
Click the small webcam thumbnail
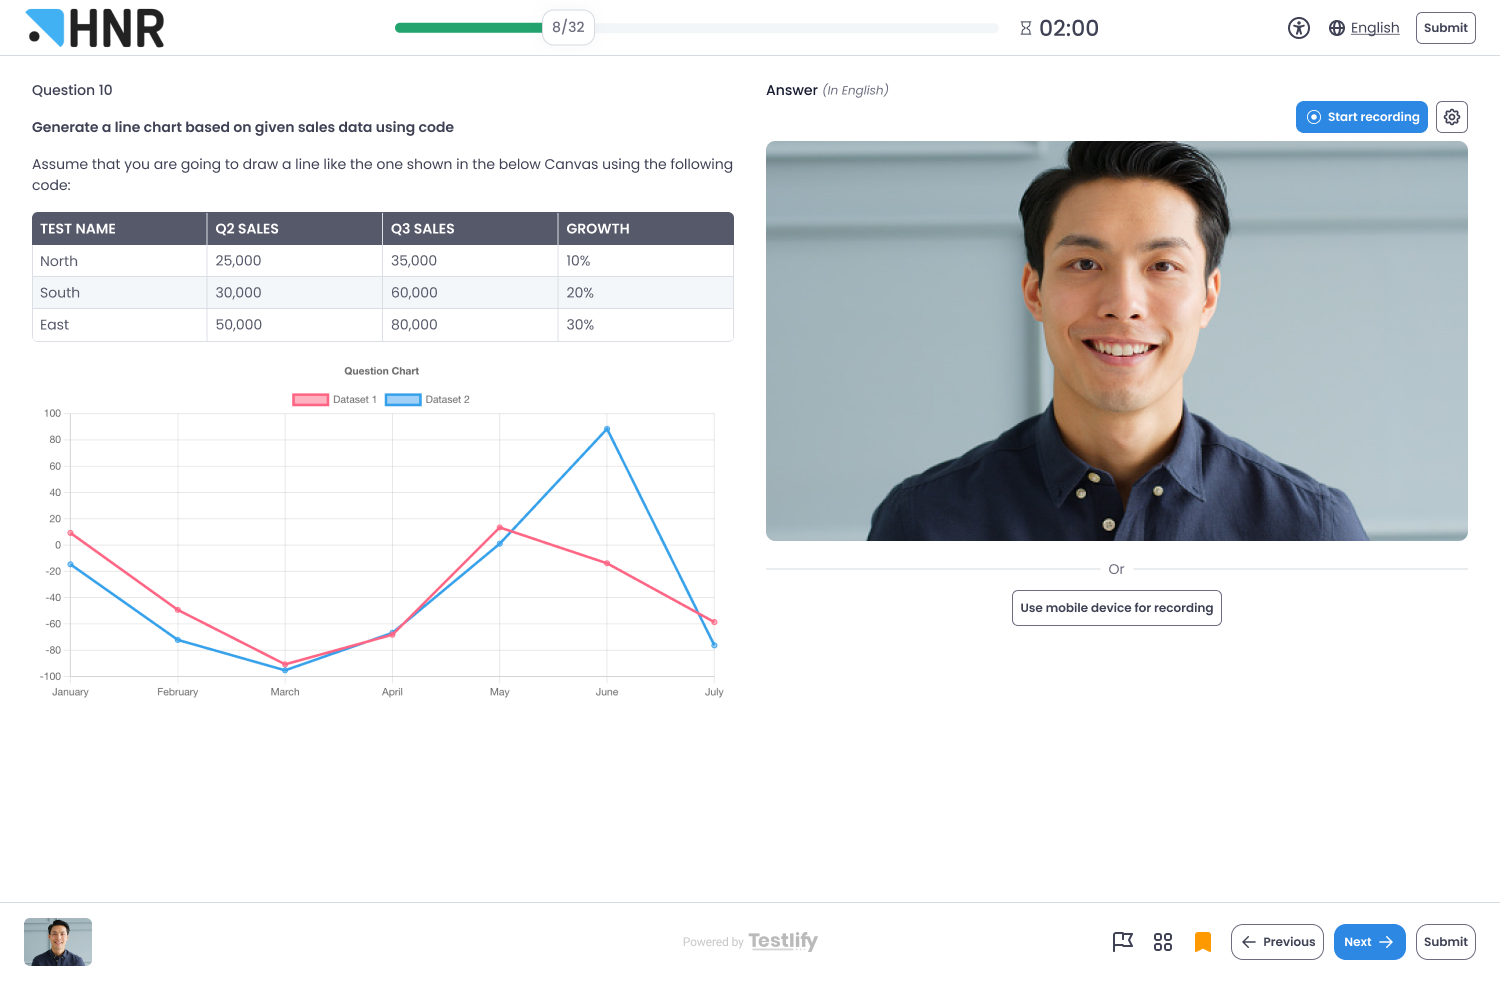[58, 942]
